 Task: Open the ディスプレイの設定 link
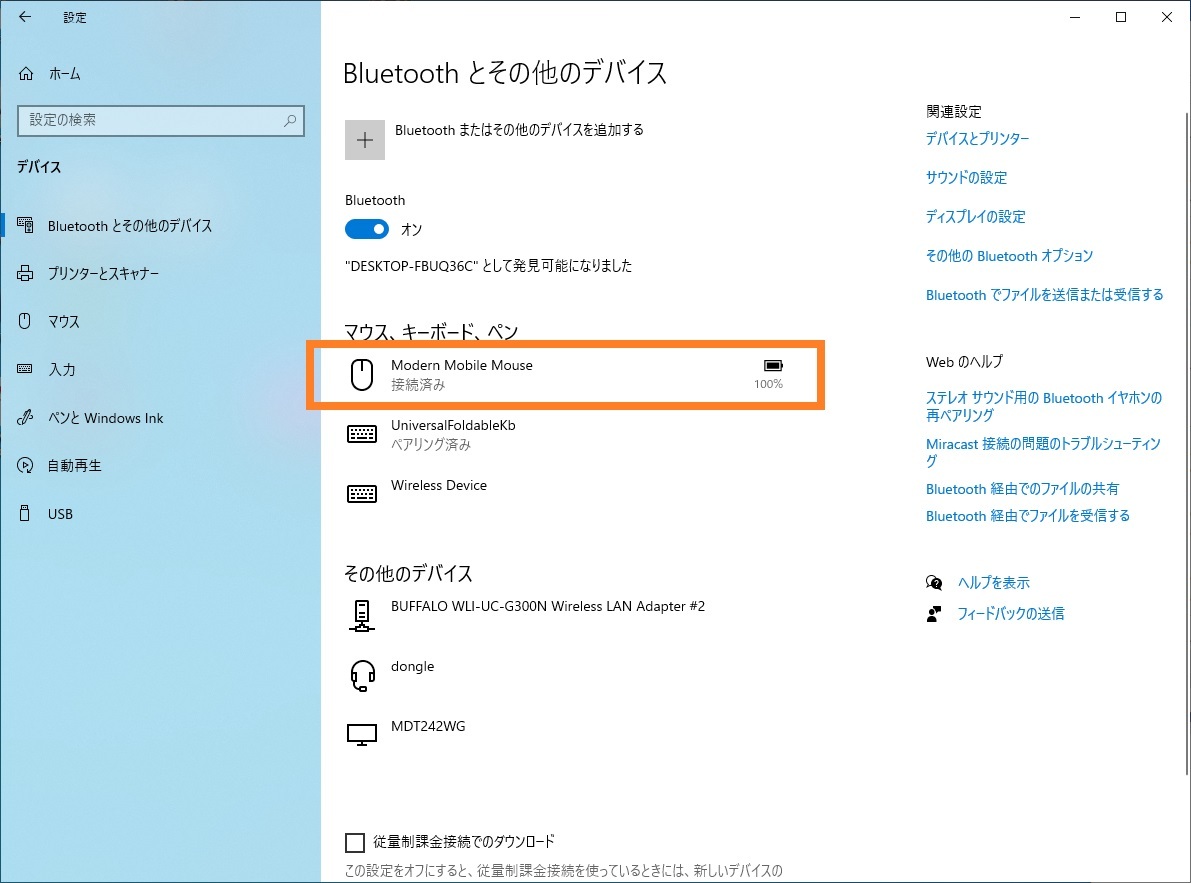click(975, 216)
